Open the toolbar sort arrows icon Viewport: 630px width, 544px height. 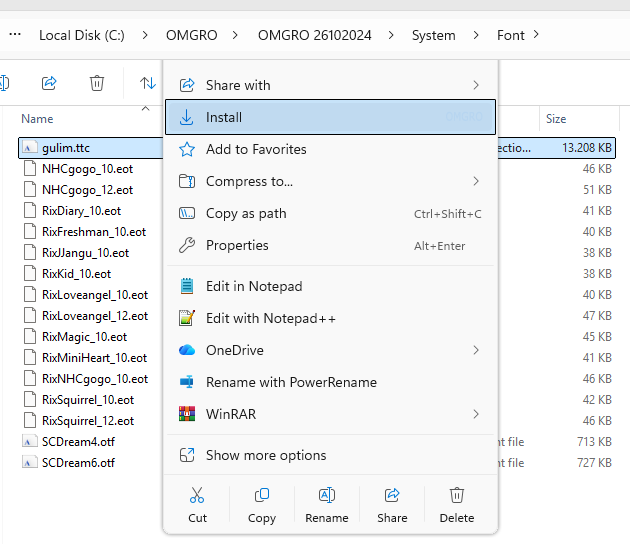coord(147,83)
